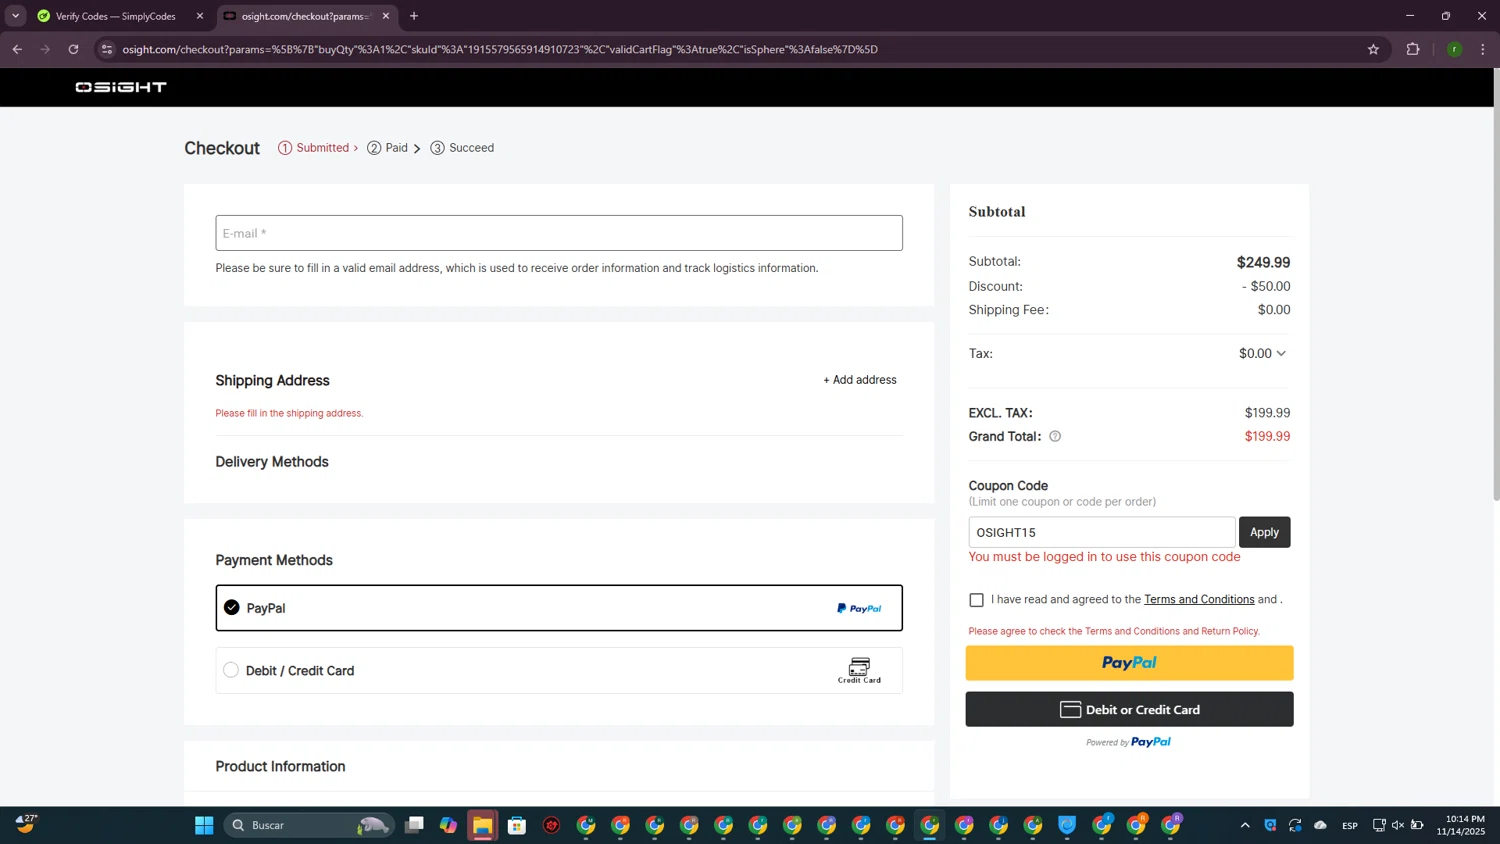Viewport: 1500px width, 844px height.
Task: Select the PayPal payment method radio
Action: coord(232,607)
